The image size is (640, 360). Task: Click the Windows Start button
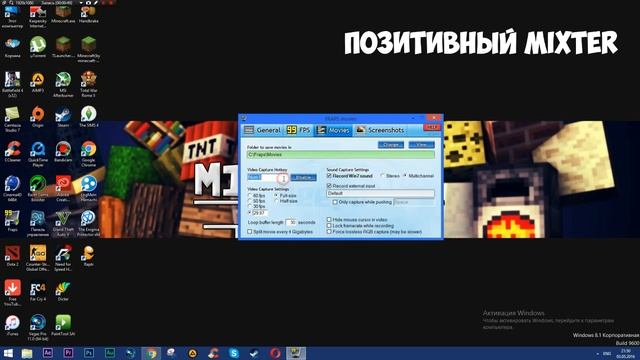(x=8, y=353)
